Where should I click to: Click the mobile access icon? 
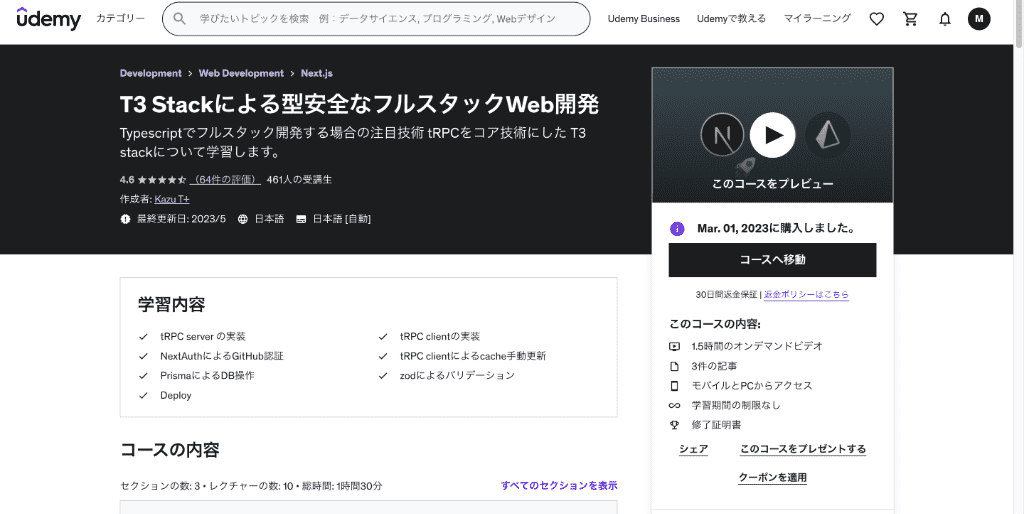[x=675, y=385]
